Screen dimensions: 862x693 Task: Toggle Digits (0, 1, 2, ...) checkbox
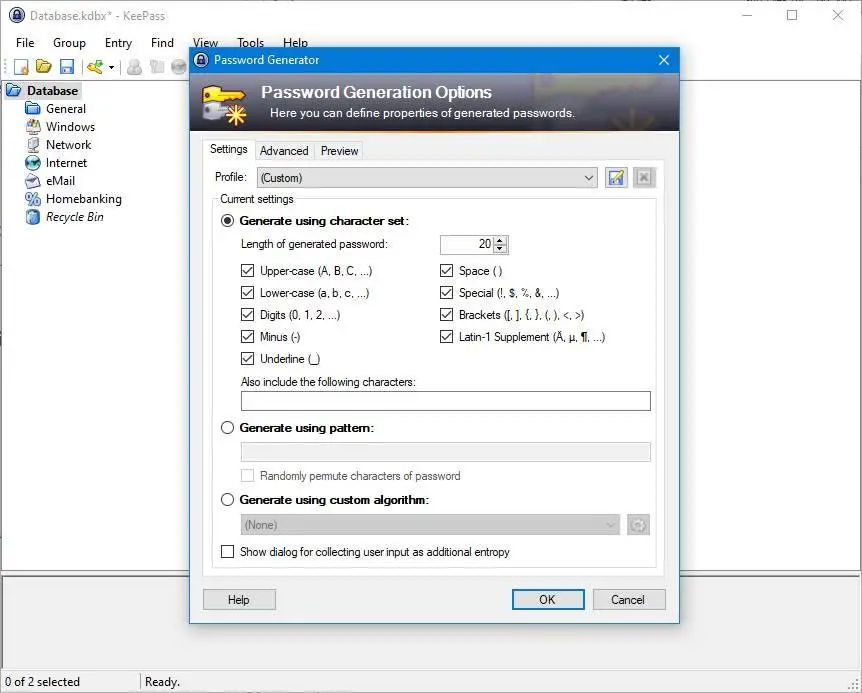tap(247, 315)
